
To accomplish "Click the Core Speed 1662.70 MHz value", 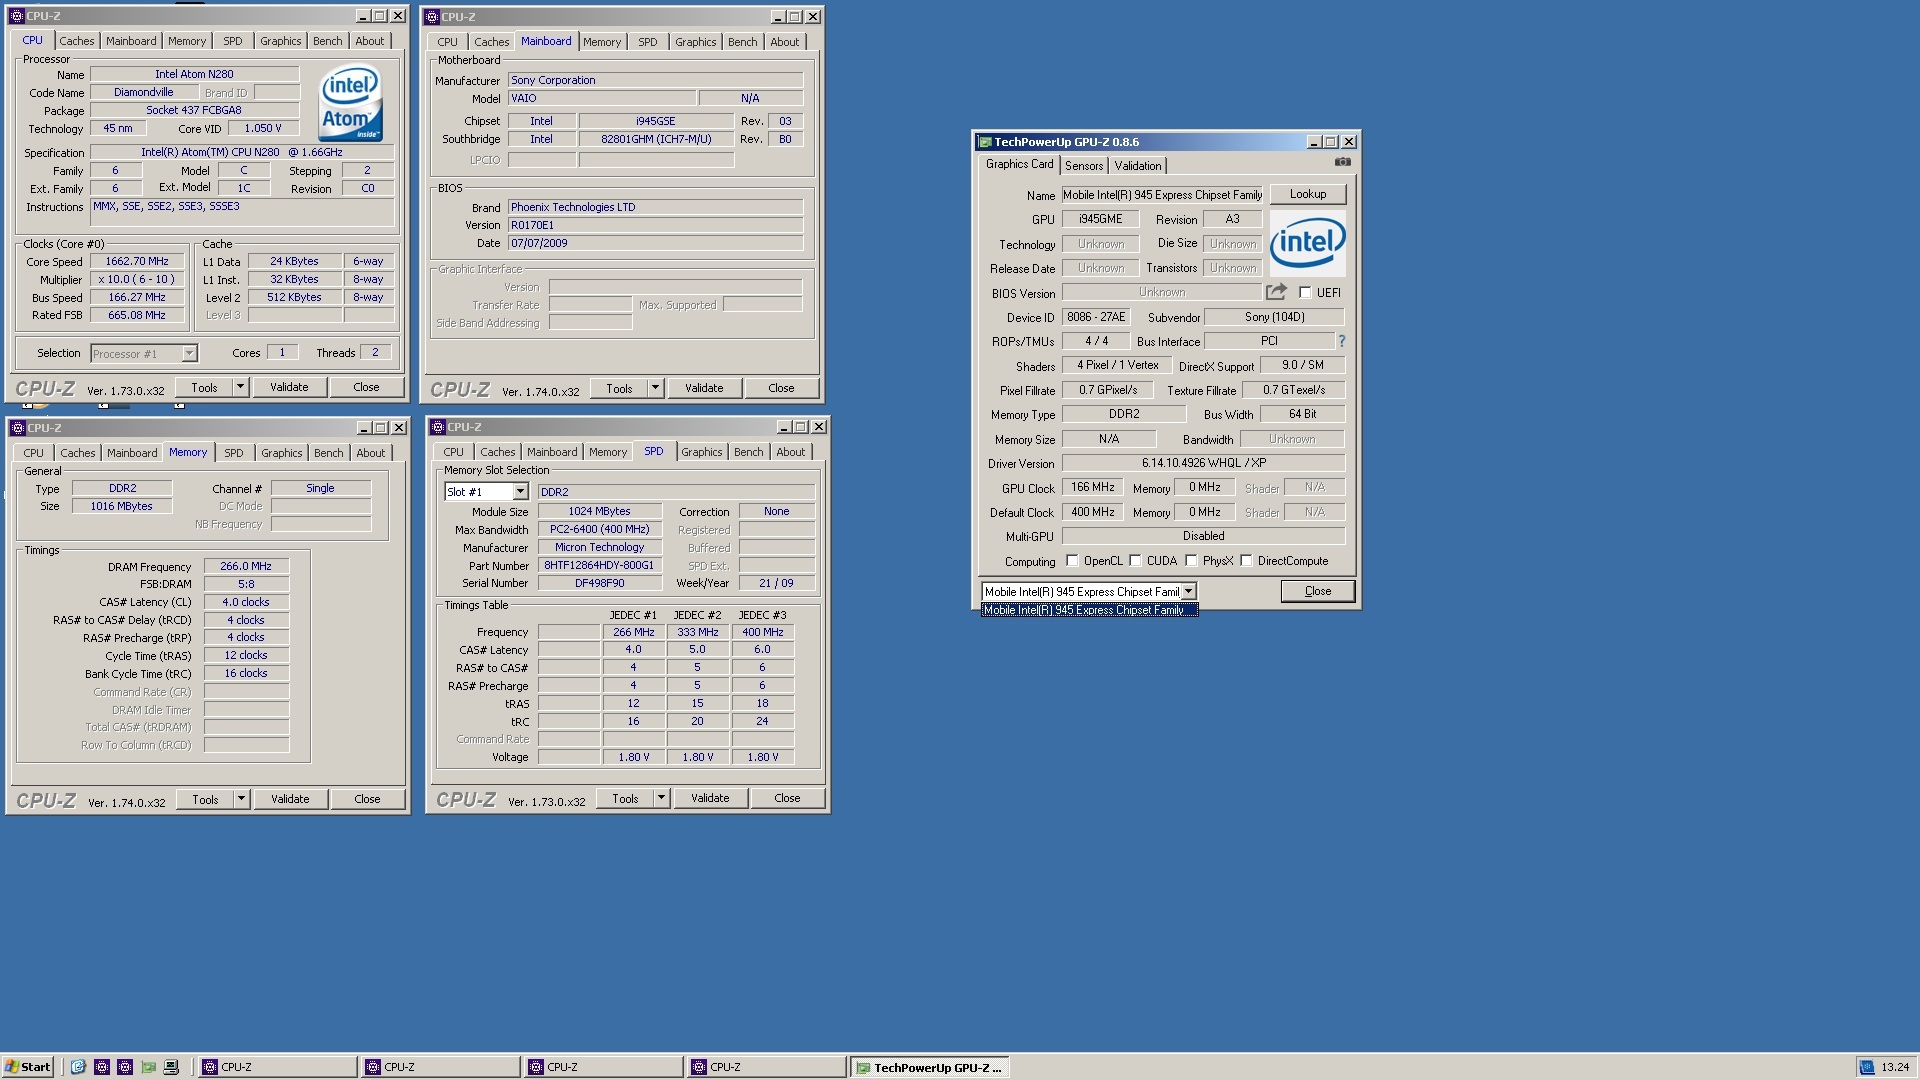I will point(137,261).
